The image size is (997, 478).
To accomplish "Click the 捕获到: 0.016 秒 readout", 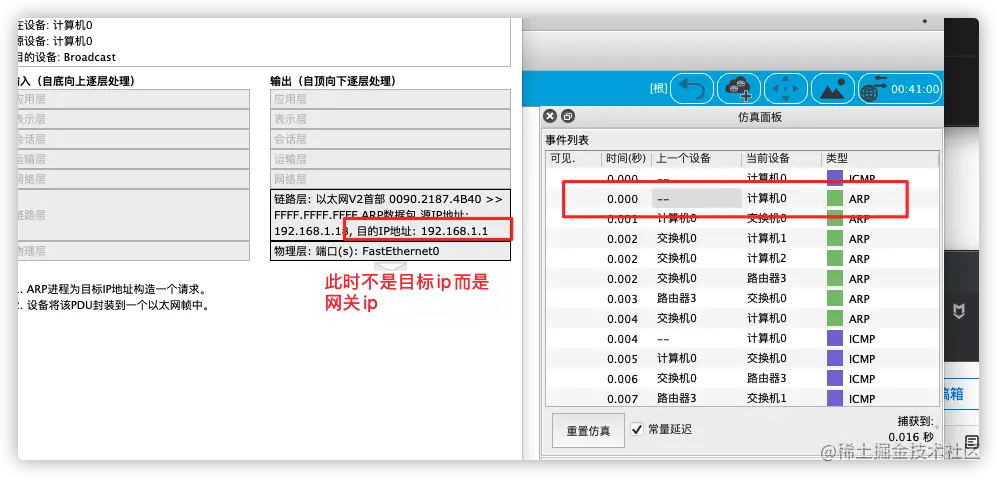I will (912, 429).
